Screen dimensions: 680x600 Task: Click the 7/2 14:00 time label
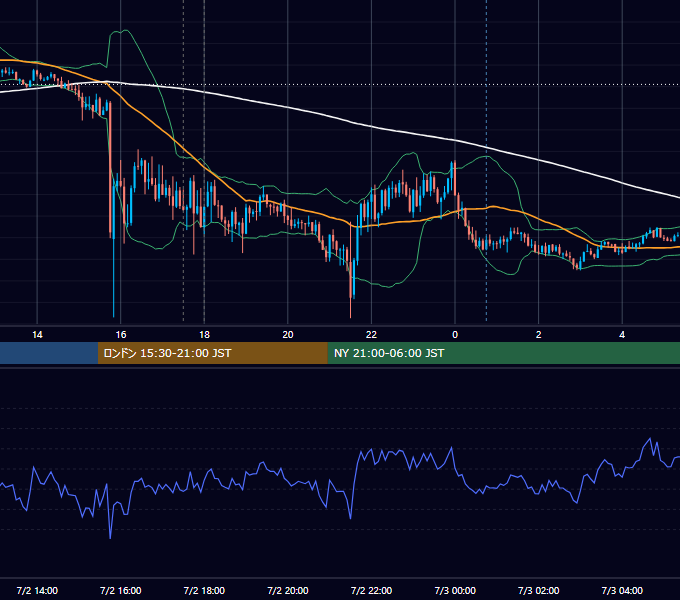(37, 590)
